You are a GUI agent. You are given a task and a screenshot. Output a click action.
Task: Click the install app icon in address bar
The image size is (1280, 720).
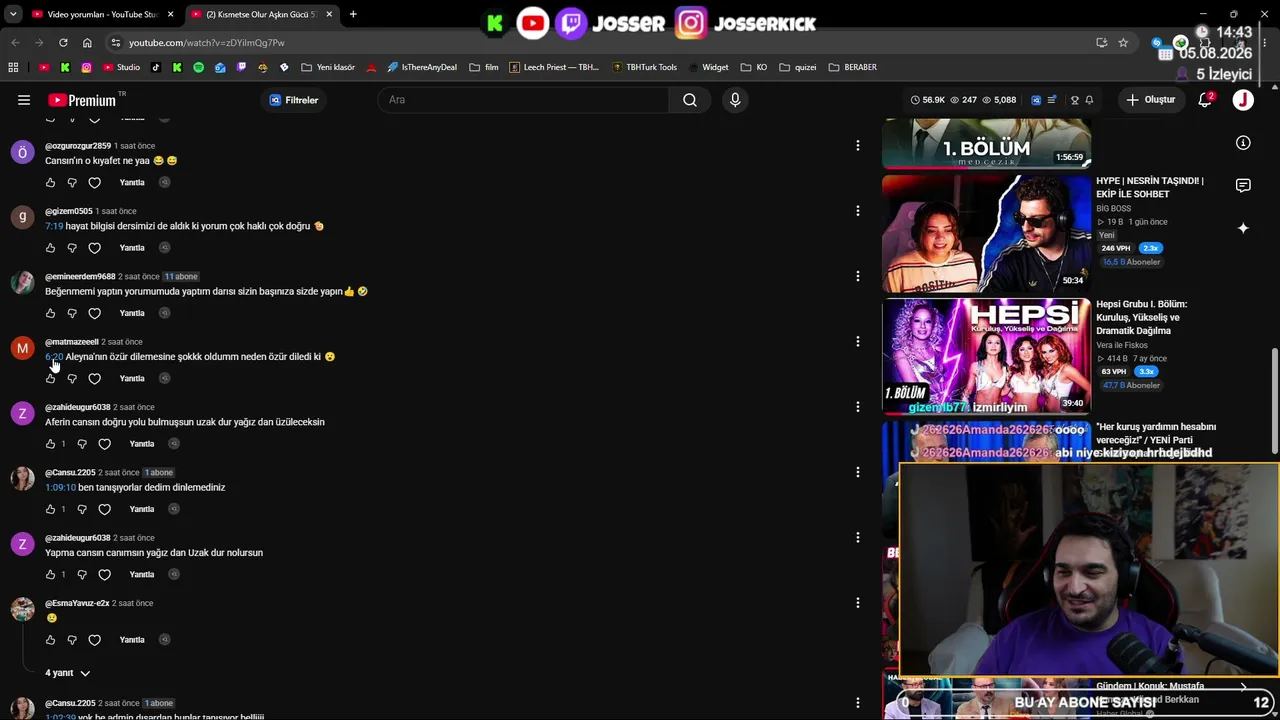click(x=1101, y=43)
